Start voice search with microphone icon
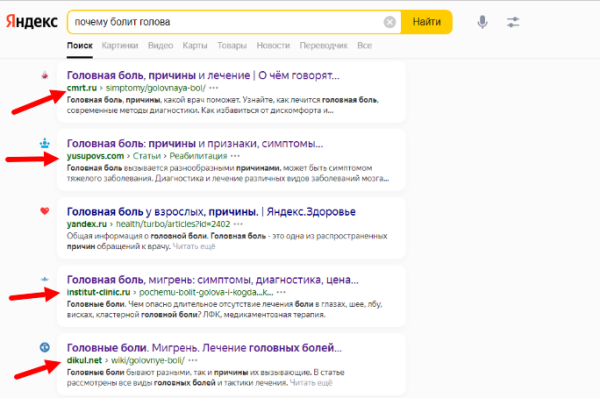 point(483,22)
